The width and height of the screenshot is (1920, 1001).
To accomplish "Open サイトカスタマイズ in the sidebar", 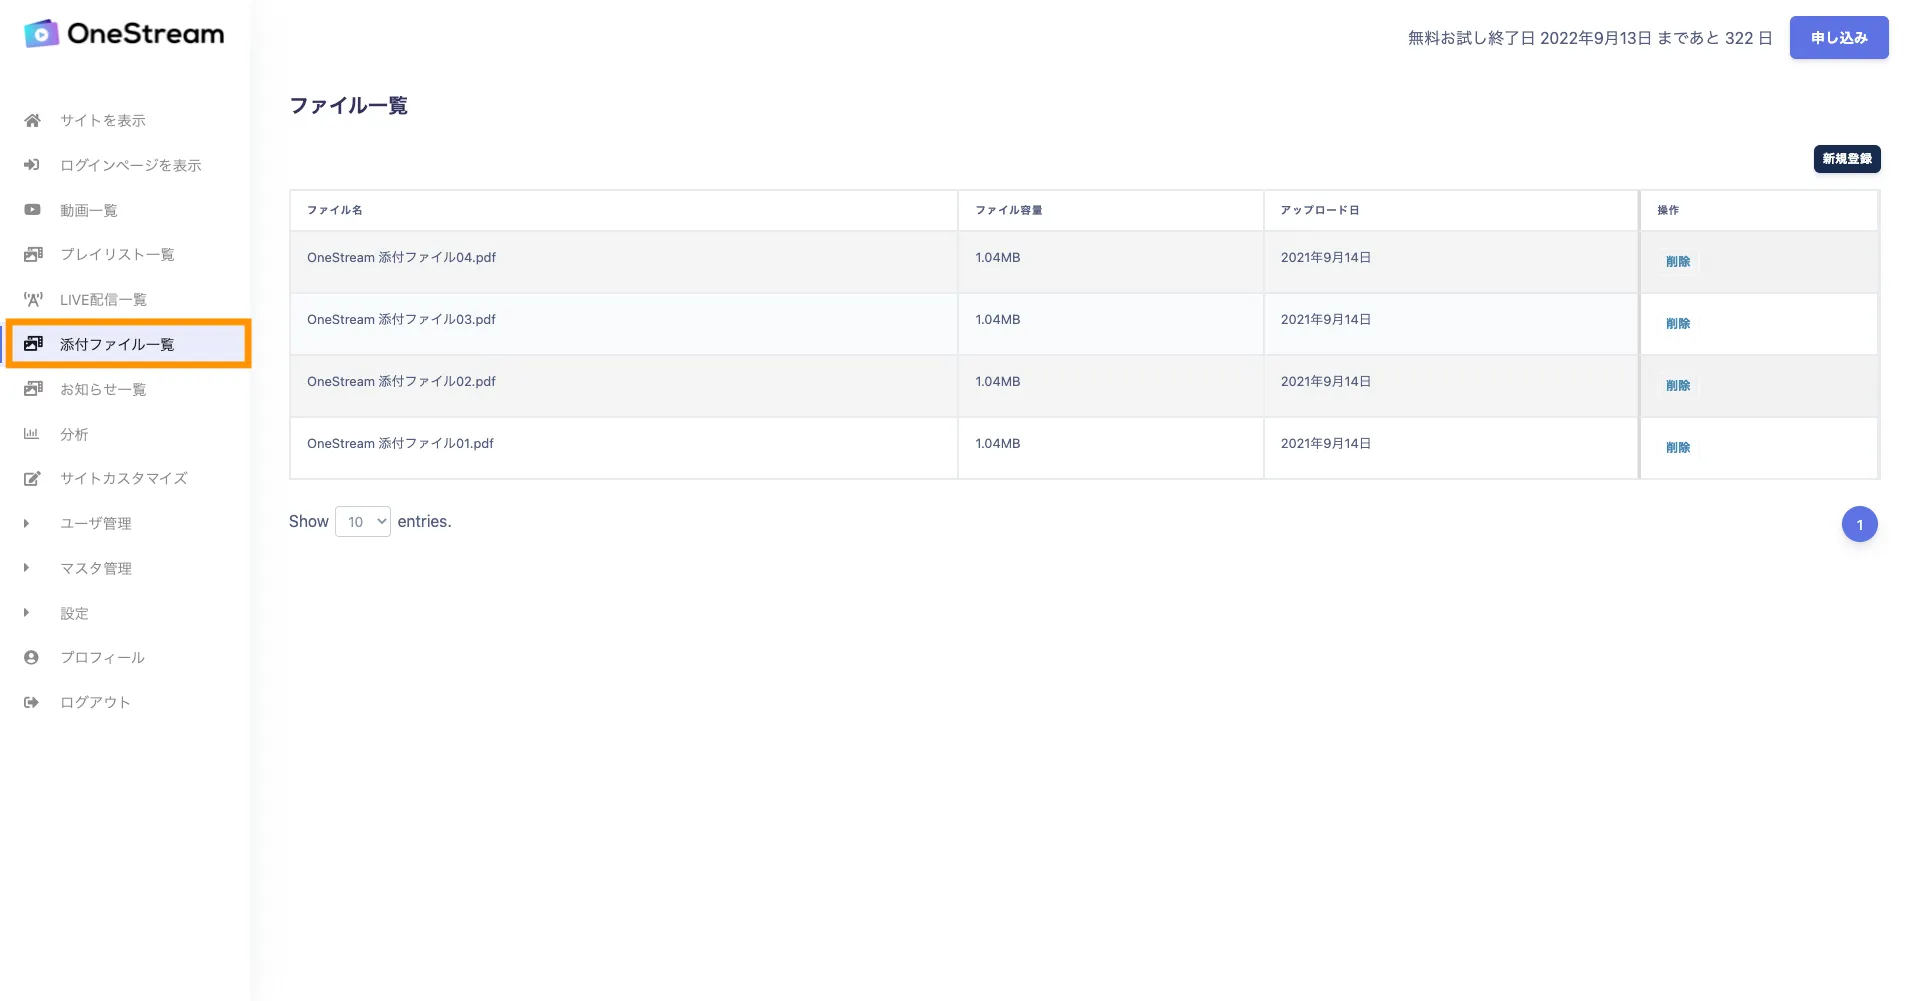I will (124, 478).
